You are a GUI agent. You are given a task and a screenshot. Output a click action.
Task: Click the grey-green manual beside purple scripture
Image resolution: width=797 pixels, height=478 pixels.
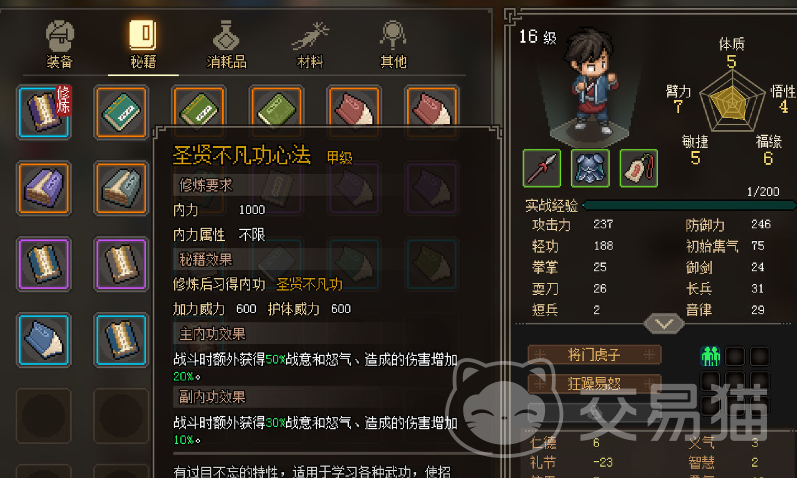pyautogui.click(x=121, y=188)
